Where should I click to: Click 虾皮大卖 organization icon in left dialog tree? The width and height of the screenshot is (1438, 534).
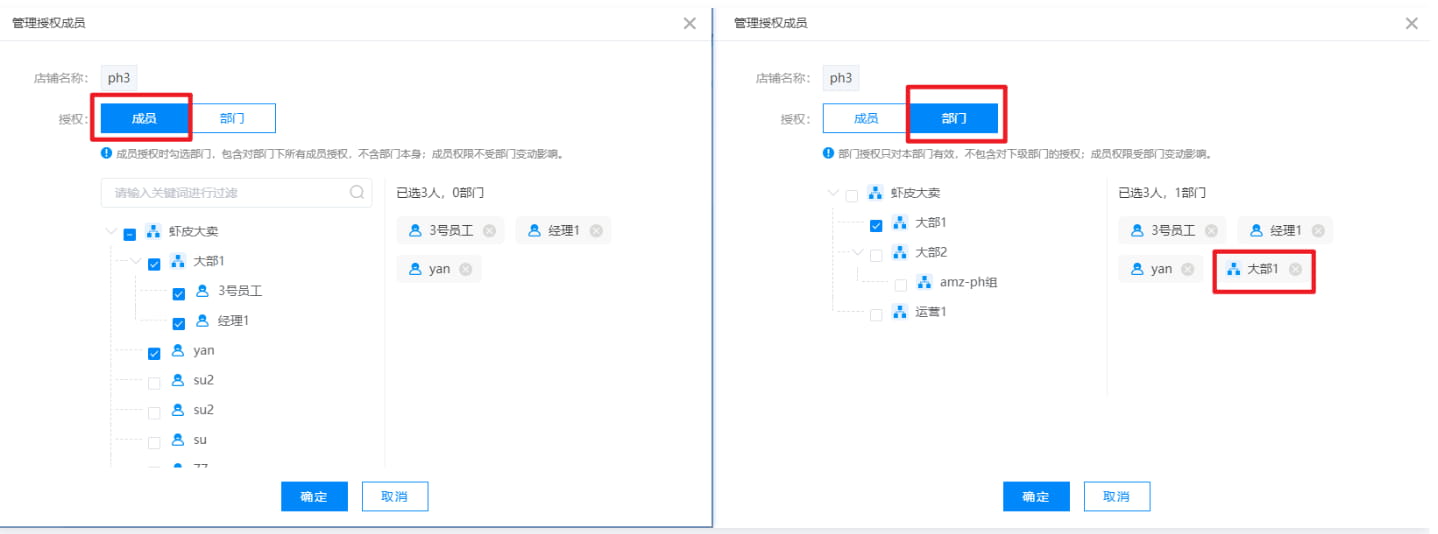pos(153,232)
